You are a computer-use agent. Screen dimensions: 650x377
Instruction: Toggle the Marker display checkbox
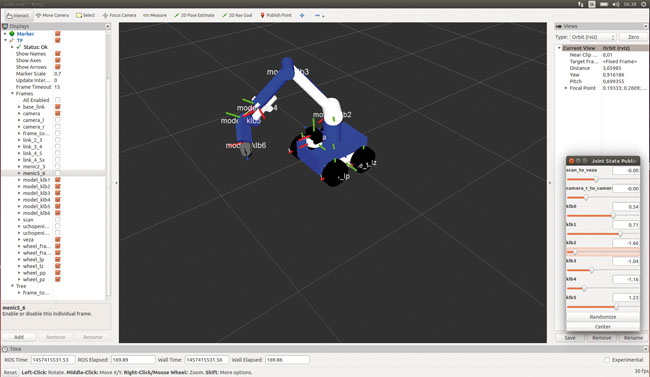click(x=58, y=34)
